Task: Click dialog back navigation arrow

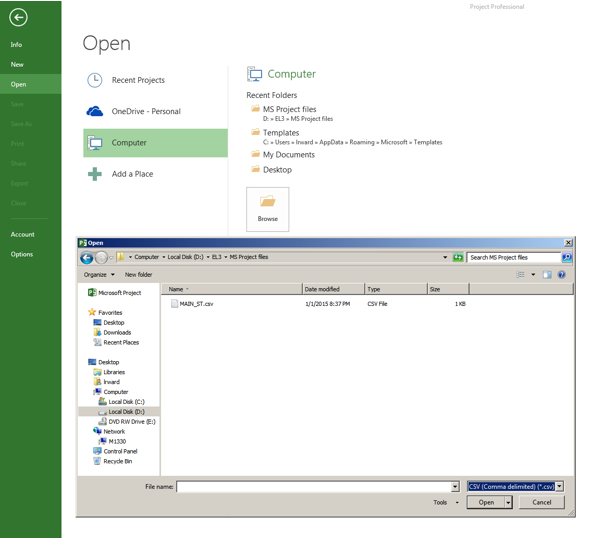Action: click(87, 258)
